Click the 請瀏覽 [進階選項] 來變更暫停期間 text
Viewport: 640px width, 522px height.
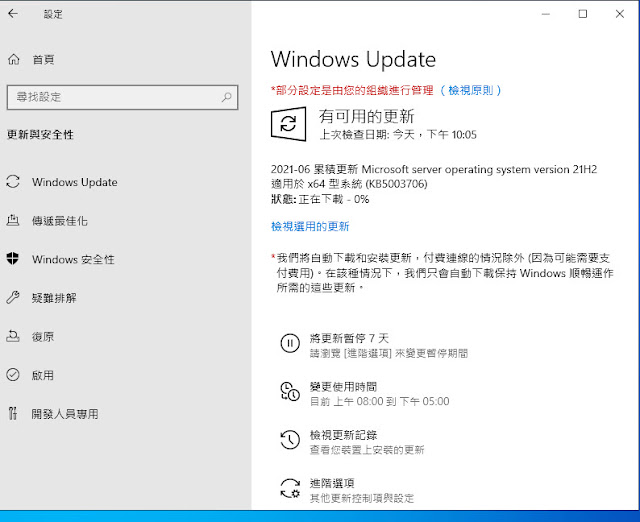tap(389, 353)
